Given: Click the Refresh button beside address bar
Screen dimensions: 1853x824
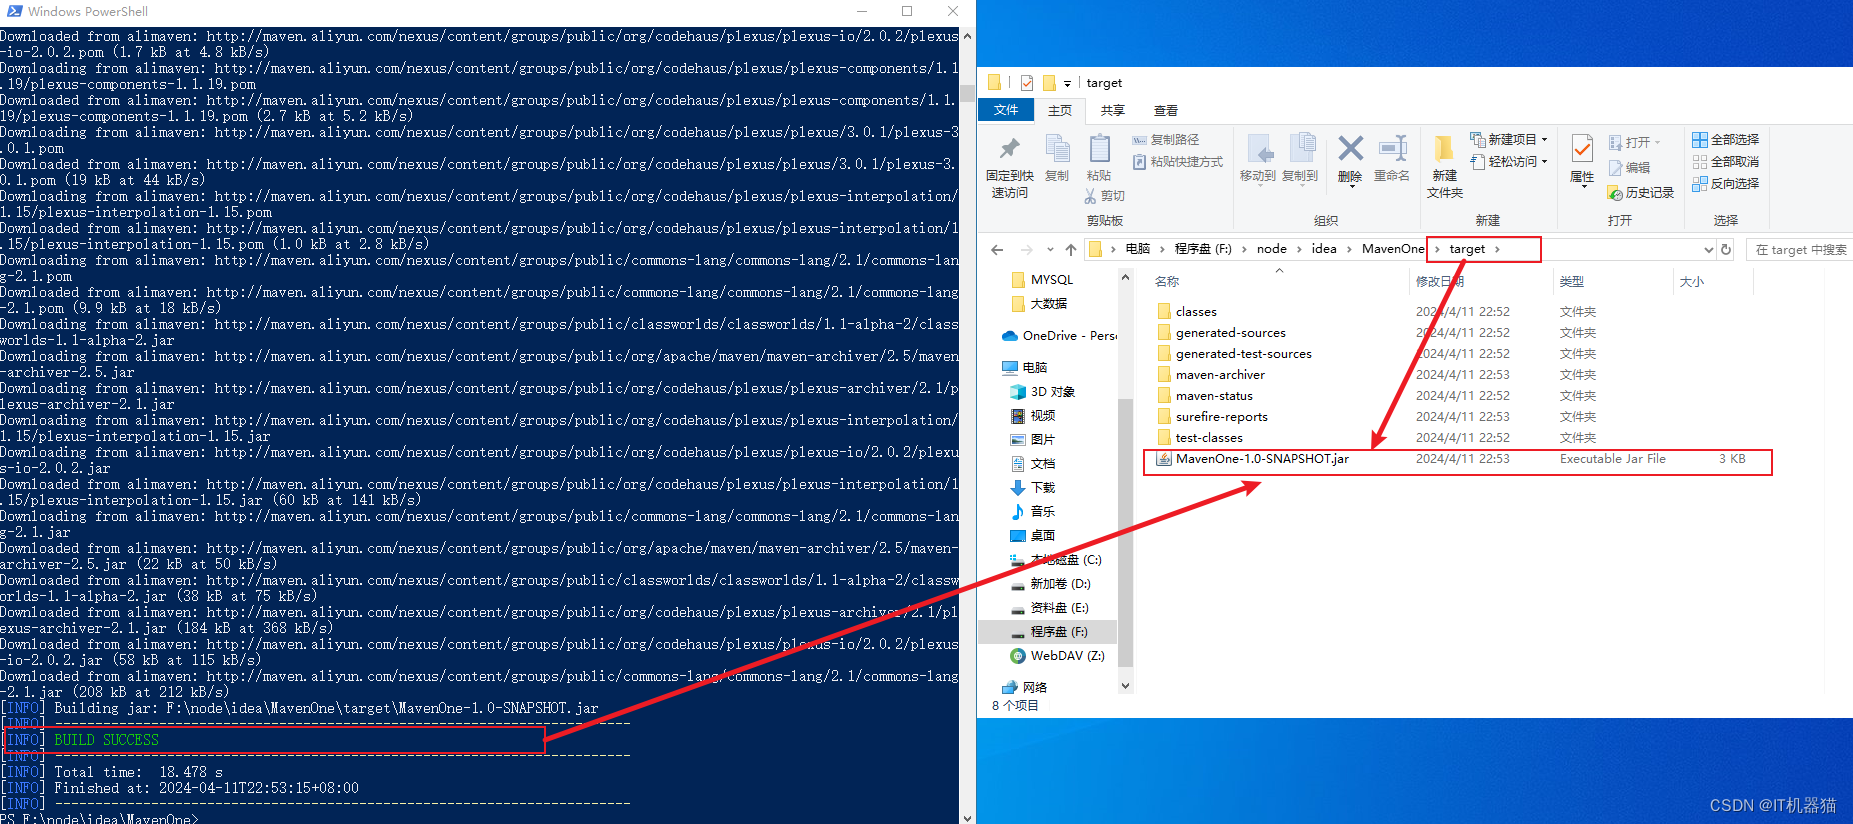Looking at the screenshot, I should coord(1726,249).
